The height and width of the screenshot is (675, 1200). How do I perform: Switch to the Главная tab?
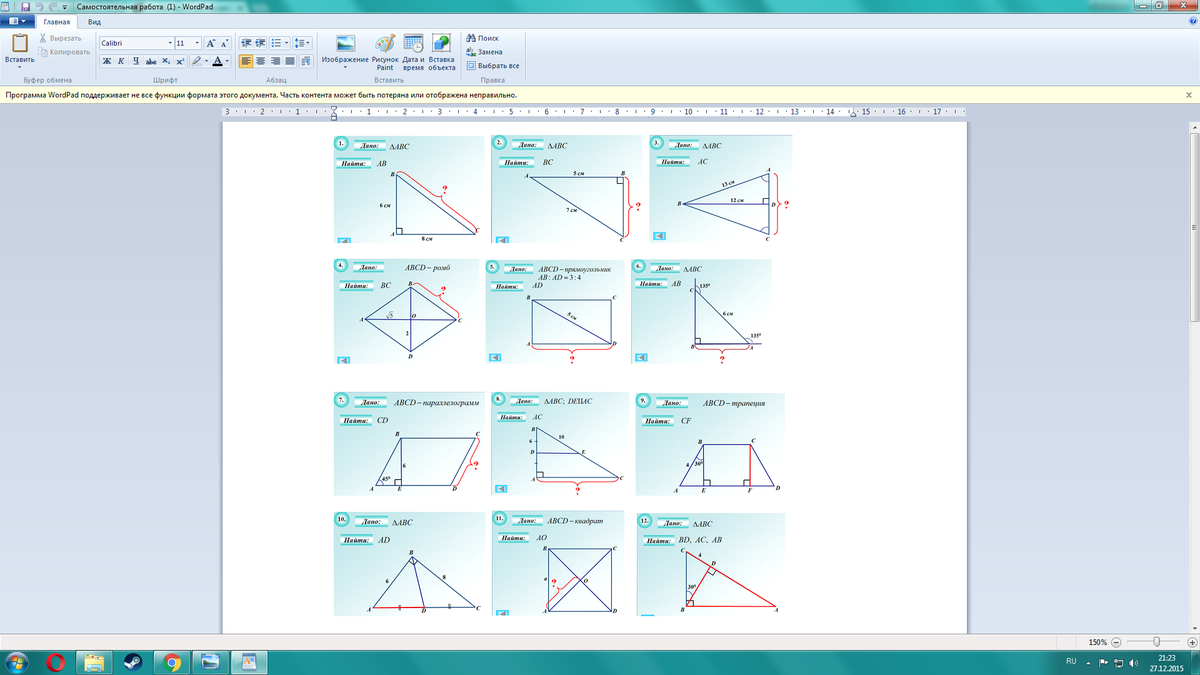click(x=56, y=21)
